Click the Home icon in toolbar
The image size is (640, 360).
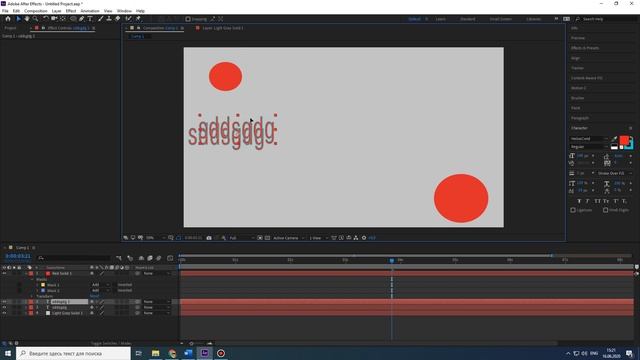point(8,19)
